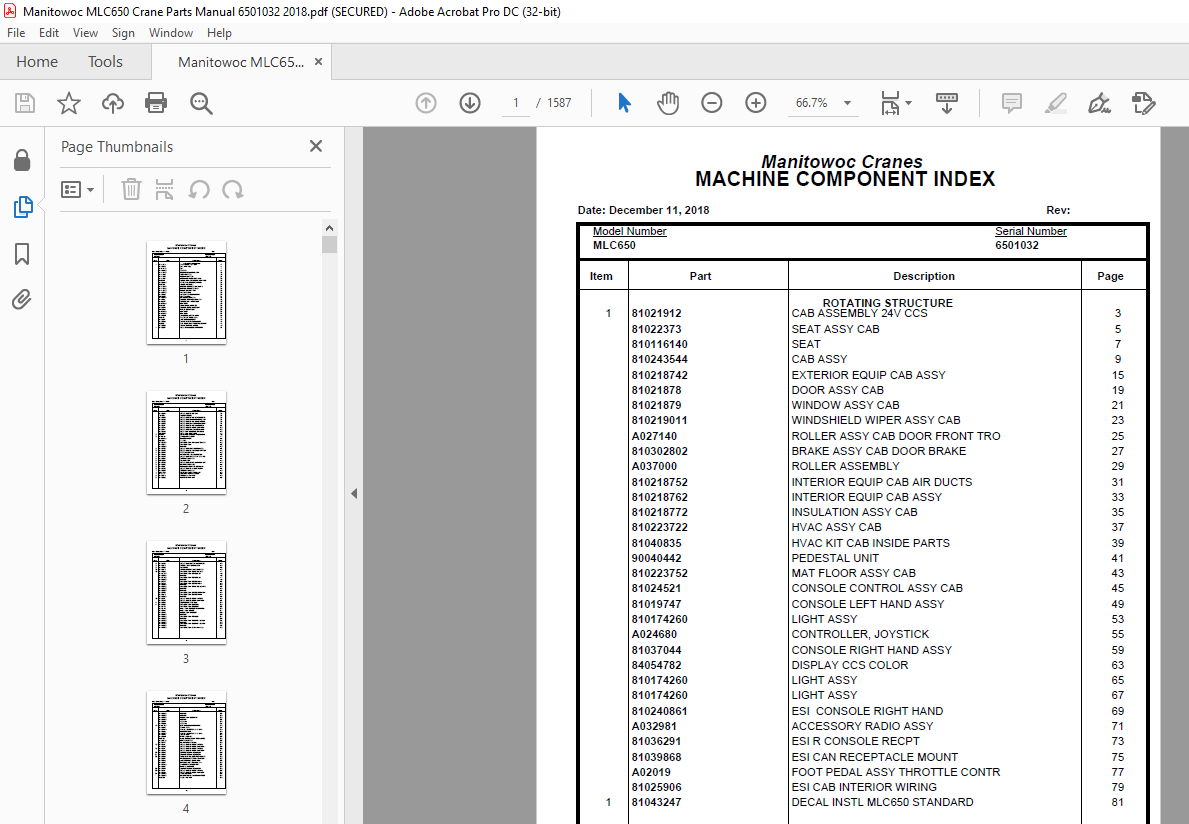1189x824 pixels.
Task: Click the cloud upload share icon
Action: pos(113,103)
